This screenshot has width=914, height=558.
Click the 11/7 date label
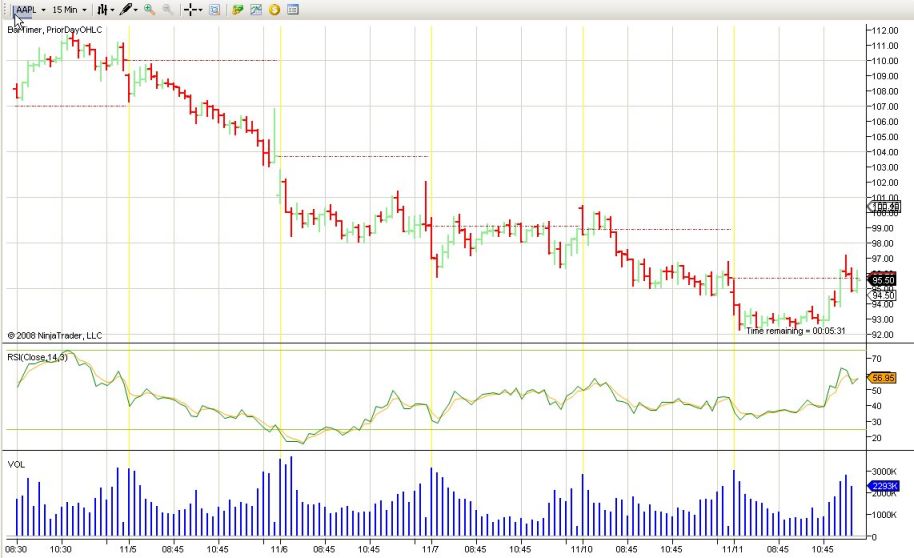point(430,549)
